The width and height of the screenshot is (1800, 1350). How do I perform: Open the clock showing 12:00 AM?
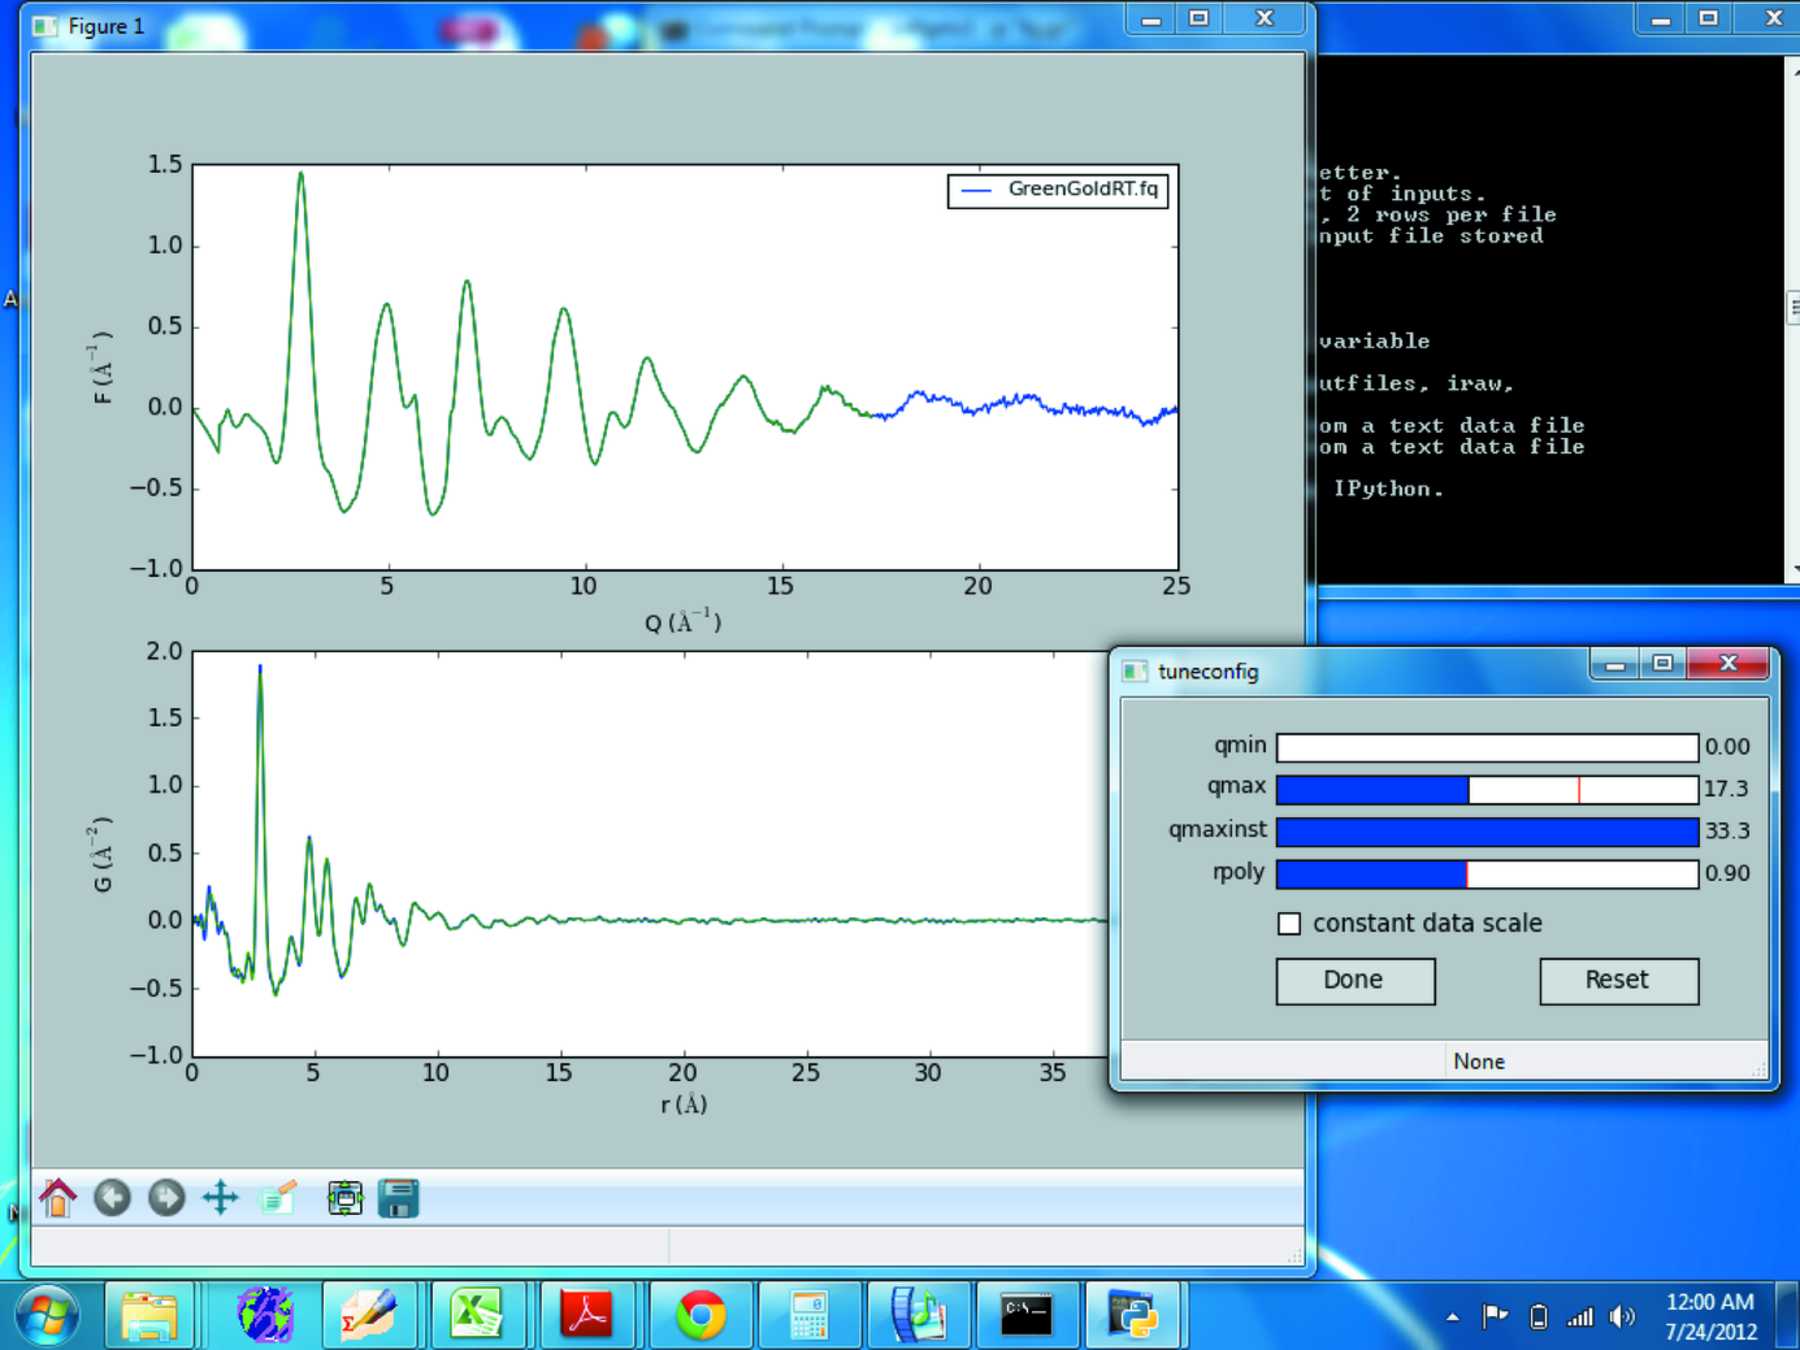tap(1710, 1316)
